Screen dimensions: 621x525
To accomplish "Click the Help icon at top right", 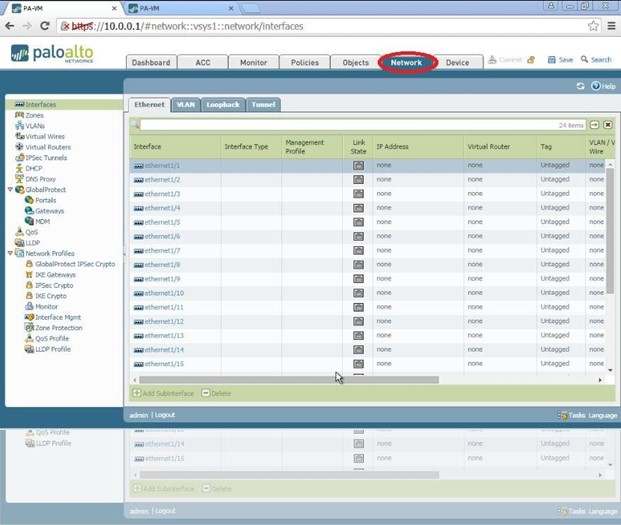I will [595, 86].
